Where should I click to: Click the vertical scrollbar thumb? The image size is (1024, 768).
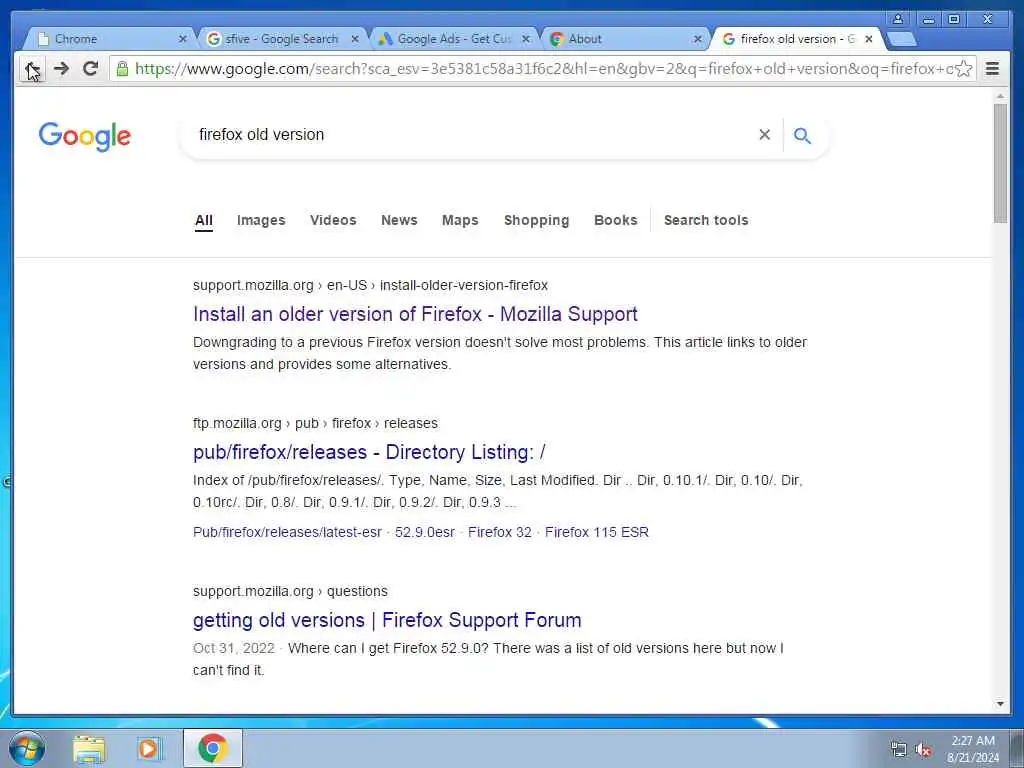(x=1000, y=163)
